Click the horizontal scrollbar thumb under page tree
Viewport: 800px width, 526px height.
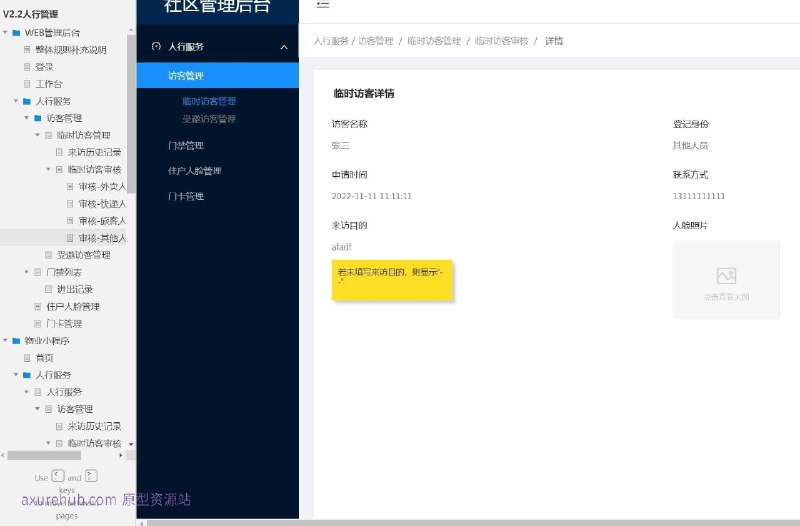point(44,455)
